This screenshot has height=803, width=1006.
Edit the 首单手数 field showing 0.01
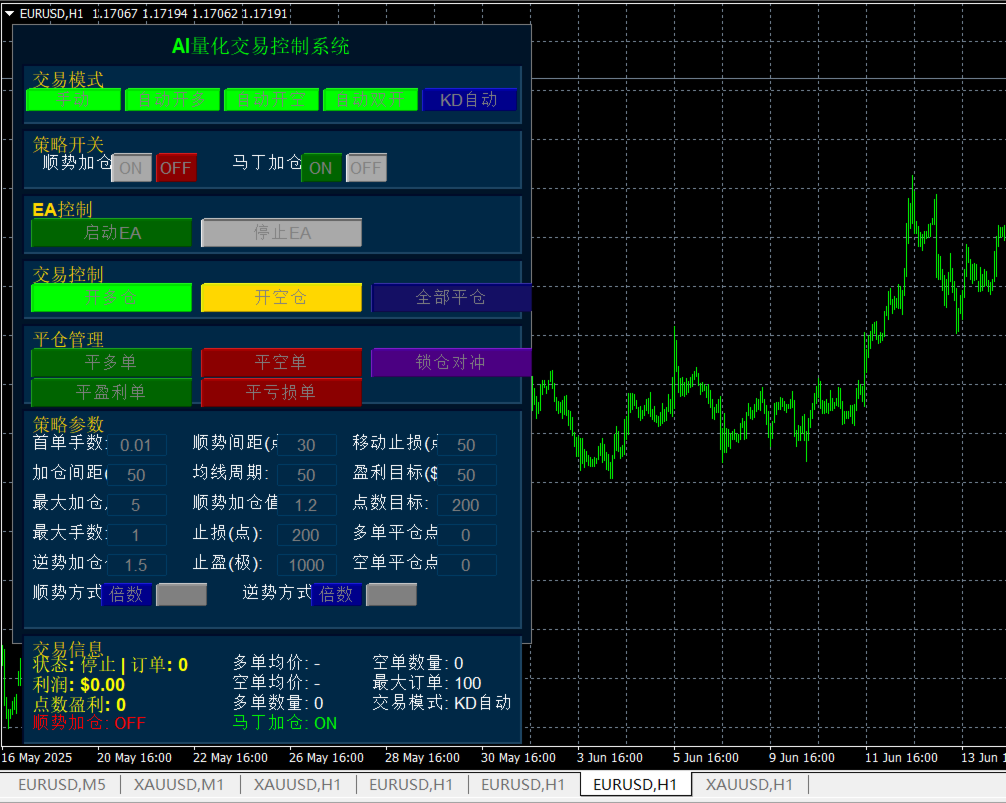[136, 445]
